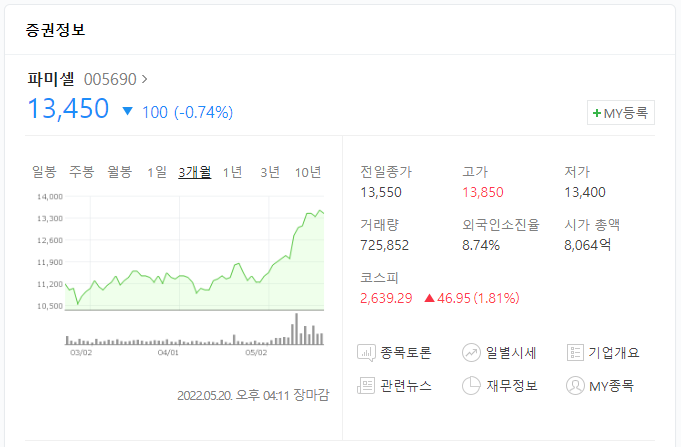Open the 기업개요 company overview icon
The image size is (681, 447).
point(575,352)
